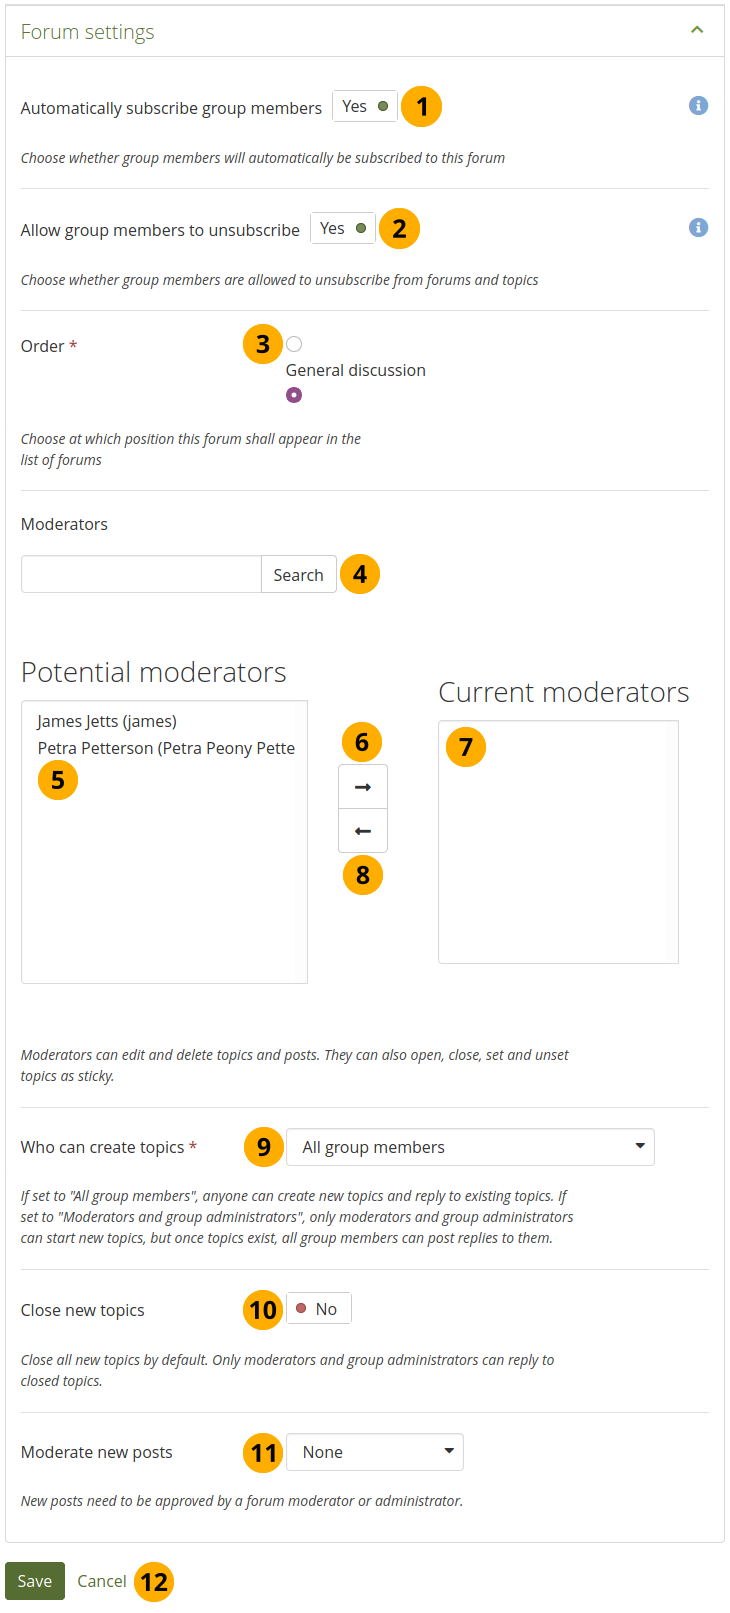
Task: Click the Forum settings heading
Action: tap(88, 32)
